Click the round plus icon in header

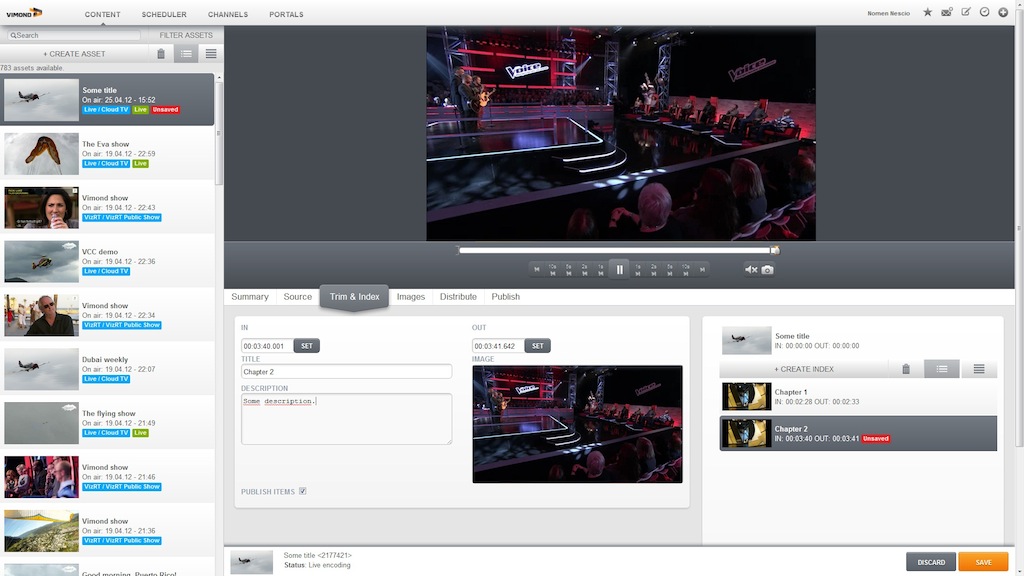[1003, 12]
